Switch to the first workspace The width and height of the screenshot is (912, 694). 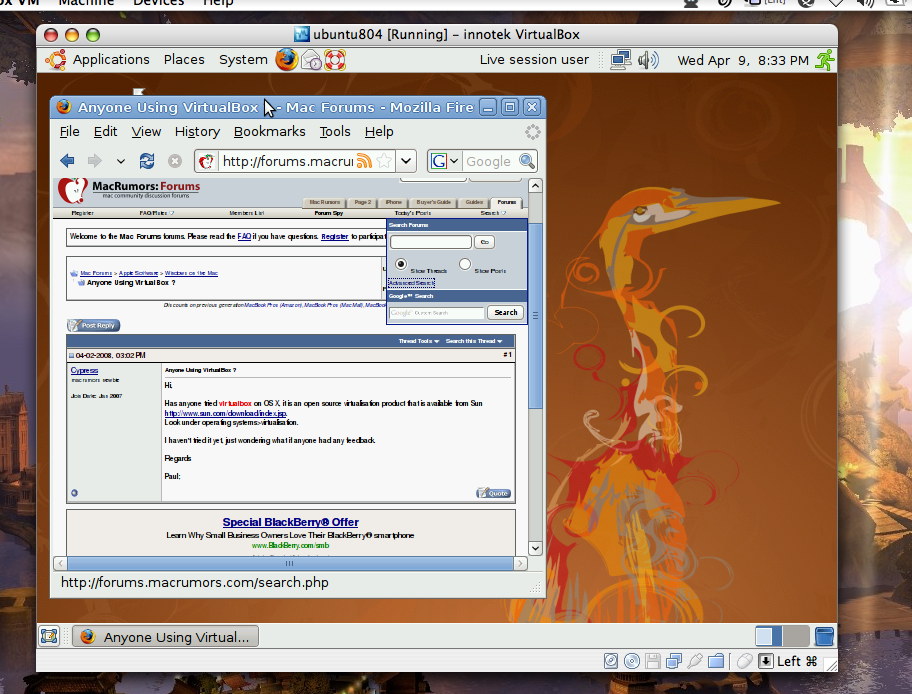coord(768,636)
